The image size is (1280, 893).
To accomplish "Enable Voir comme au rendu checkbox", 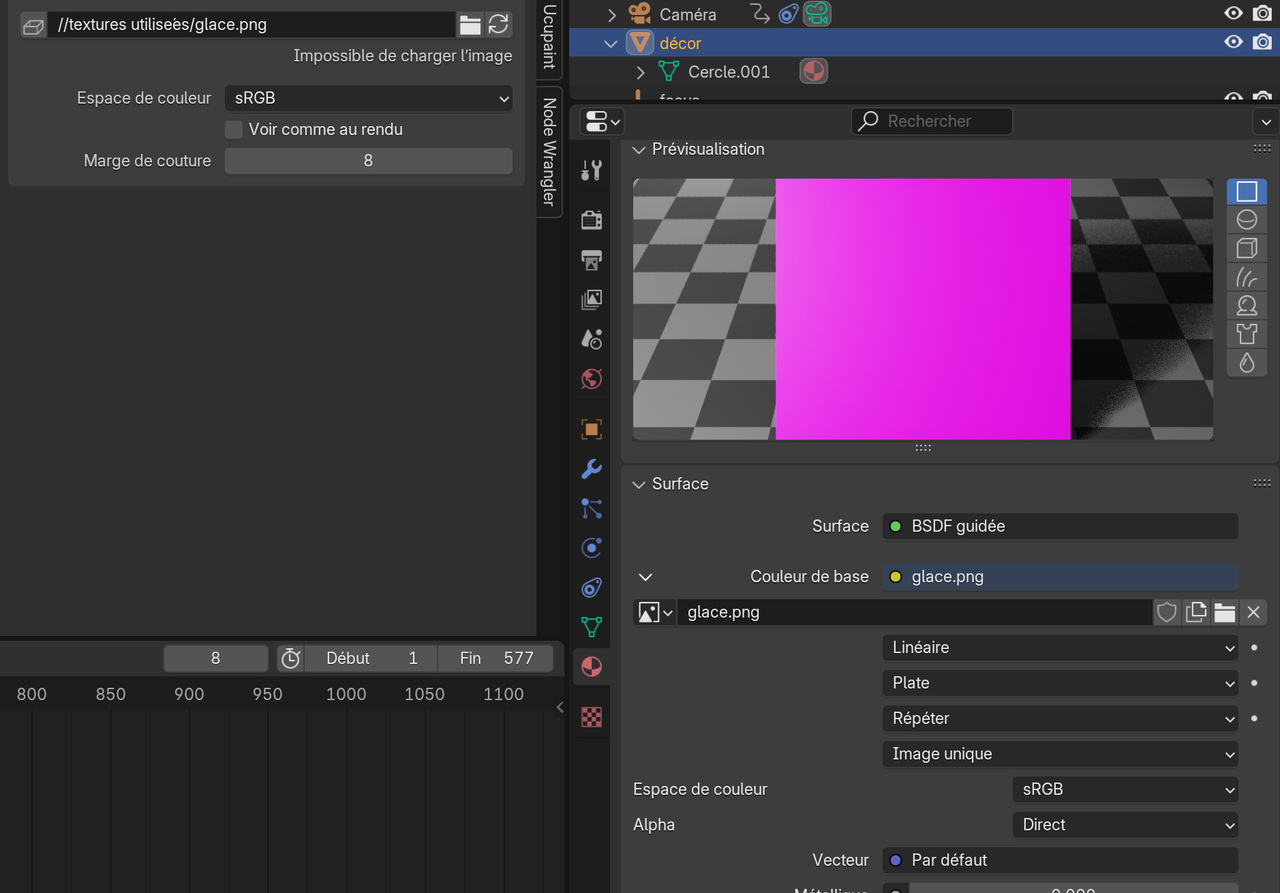I will 234,129.
